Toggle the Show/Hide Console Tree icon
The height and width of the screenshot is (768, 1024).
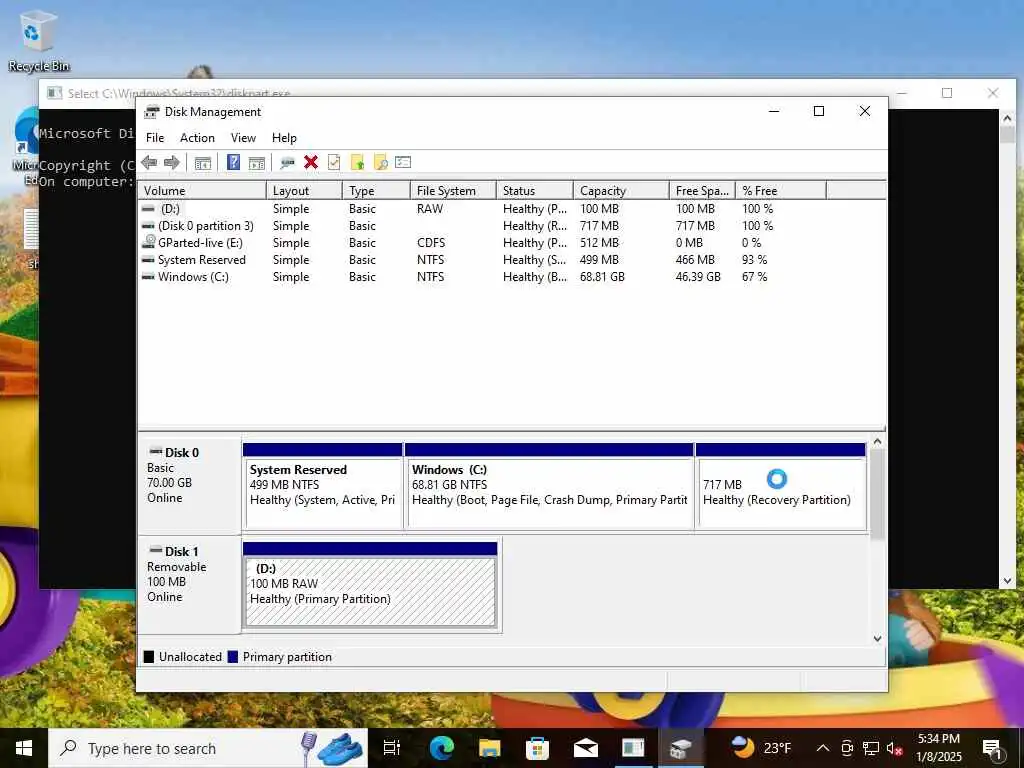click(202, 163)
